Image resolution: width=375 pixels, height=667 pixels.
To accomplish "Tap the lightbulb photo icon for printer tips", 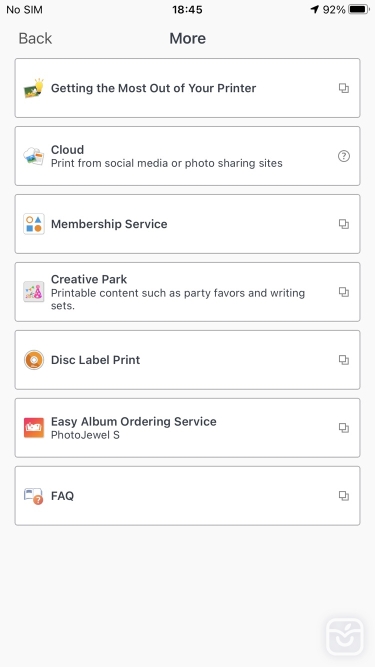I will [34, 88].
